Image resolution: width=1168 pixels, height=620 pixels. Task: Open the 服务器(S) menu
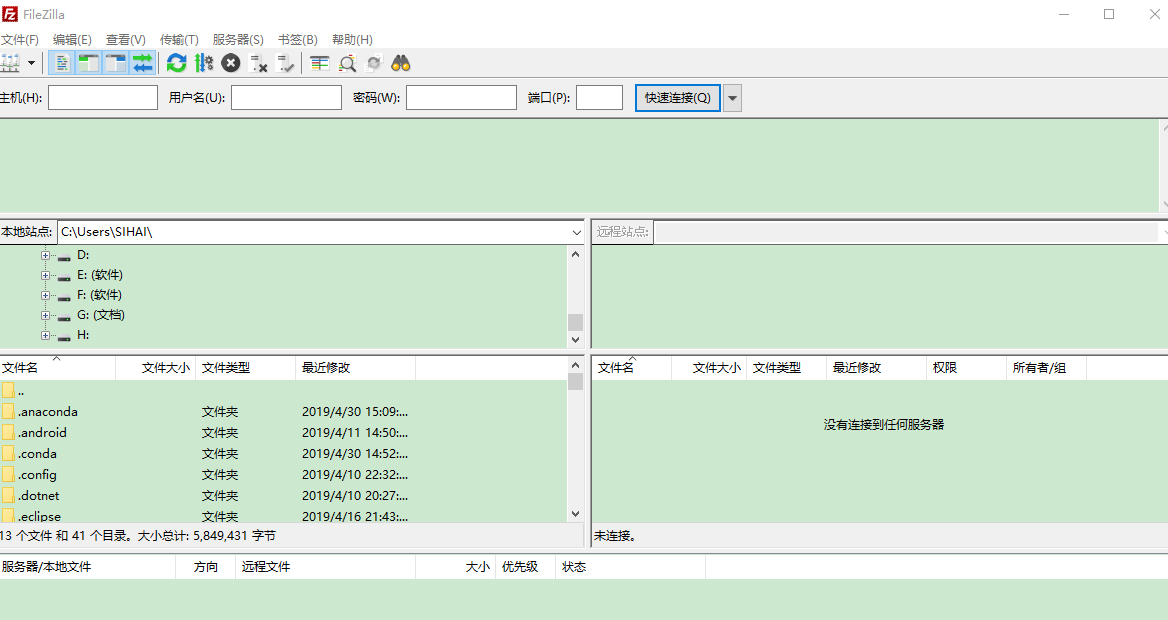pyautogui.click(x=238, y=39)
